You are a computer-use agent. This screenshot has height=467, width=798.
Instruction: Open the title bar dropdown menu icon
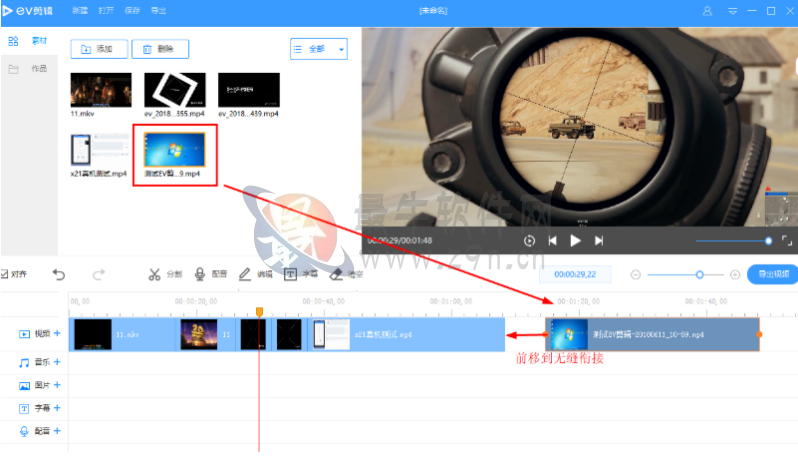732,11
